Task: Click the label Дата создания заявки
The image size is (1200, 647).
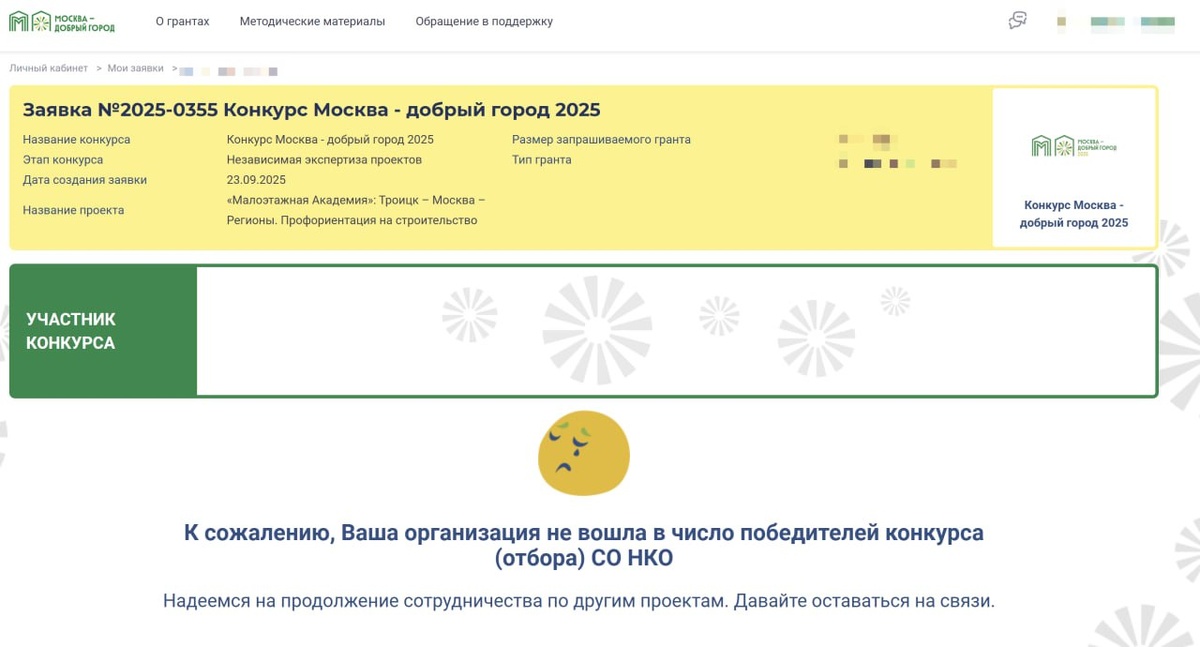Action: [x=85, y=180]
